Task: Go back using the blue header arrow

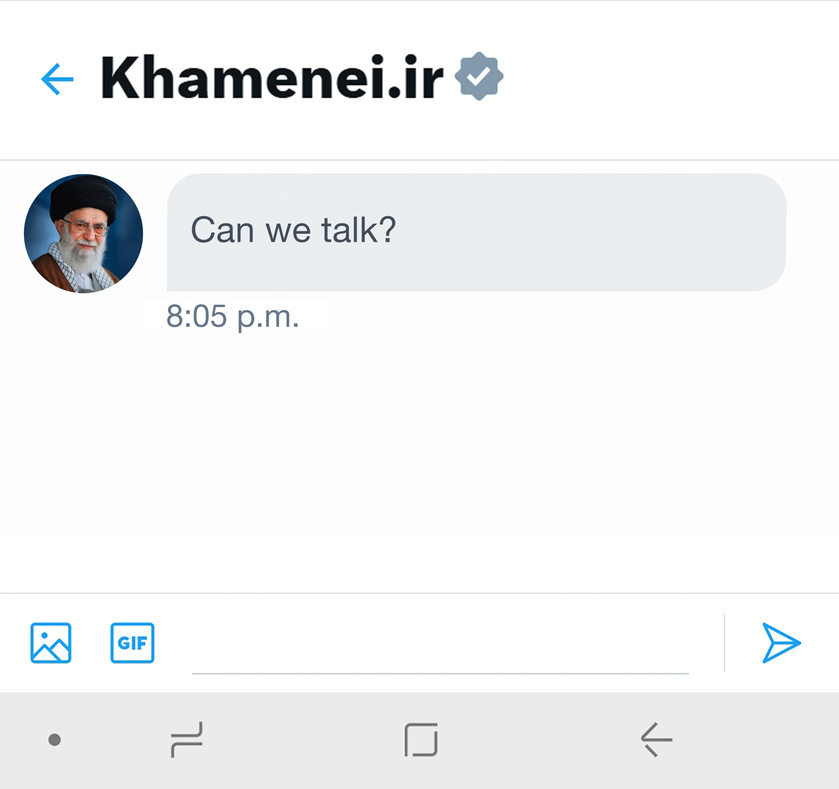Action: point(57,79)
